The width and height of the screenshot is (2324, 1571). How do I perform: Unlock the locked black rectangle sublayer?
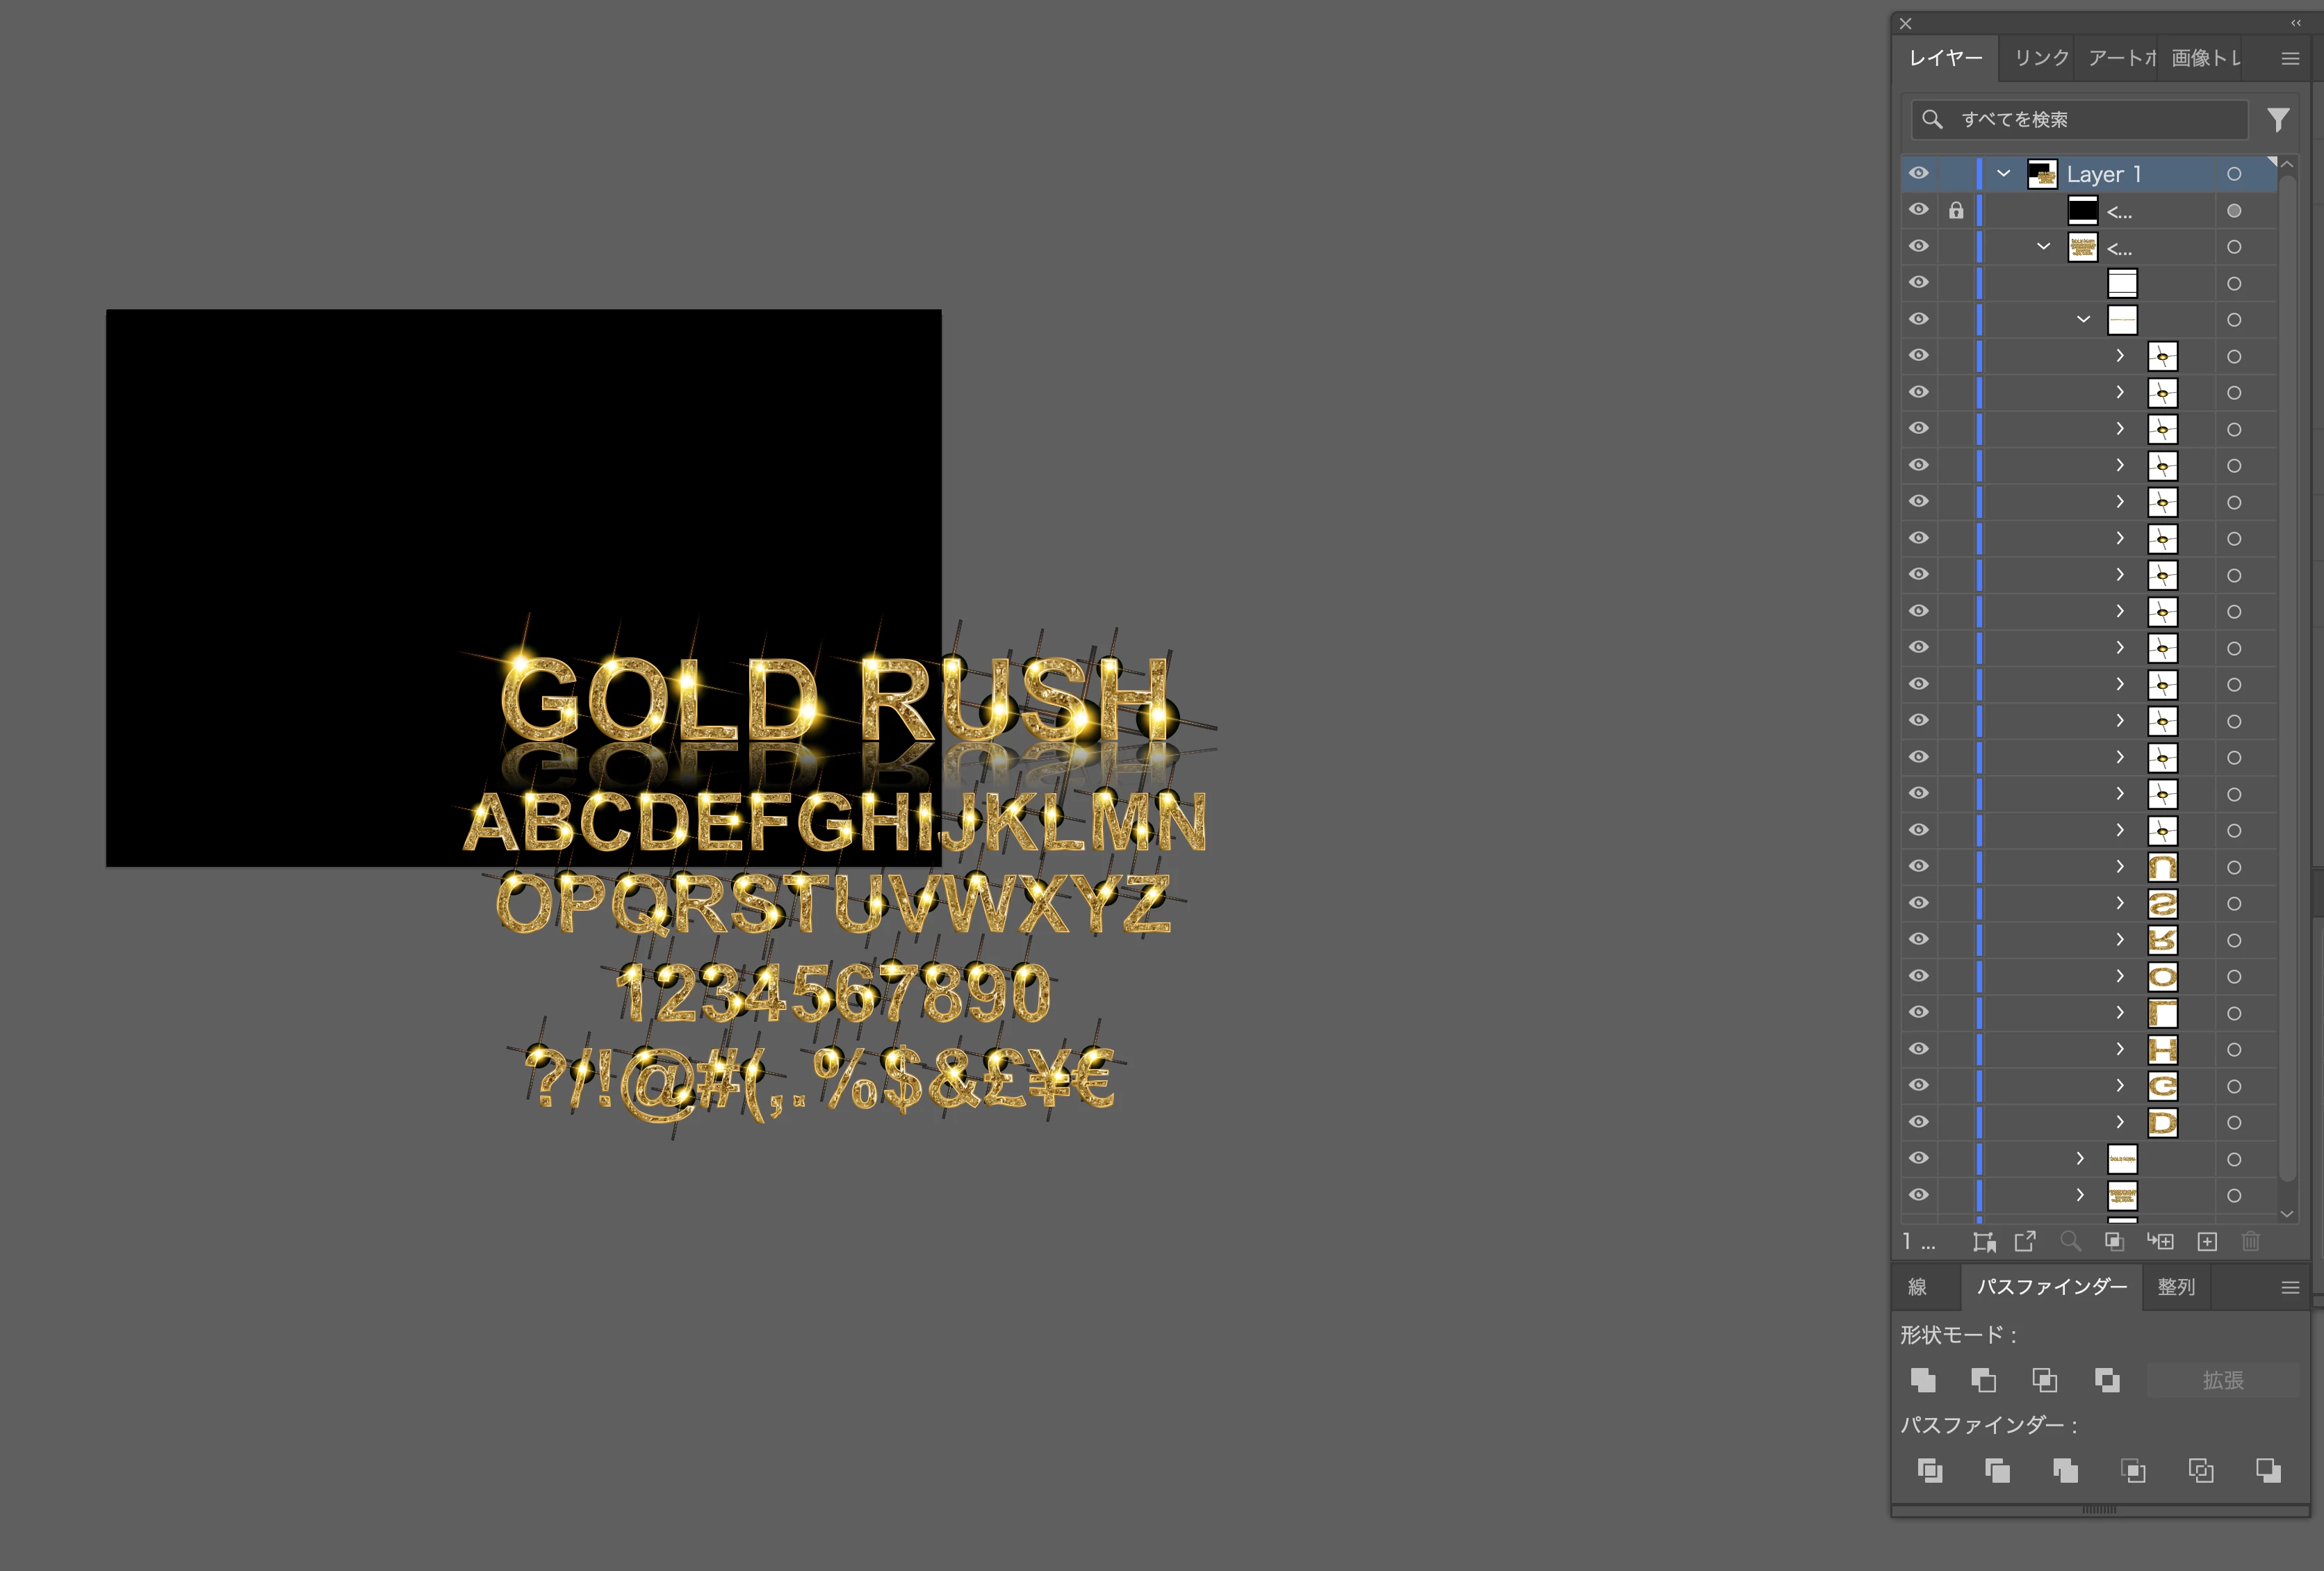click(x=1955, y=210)
